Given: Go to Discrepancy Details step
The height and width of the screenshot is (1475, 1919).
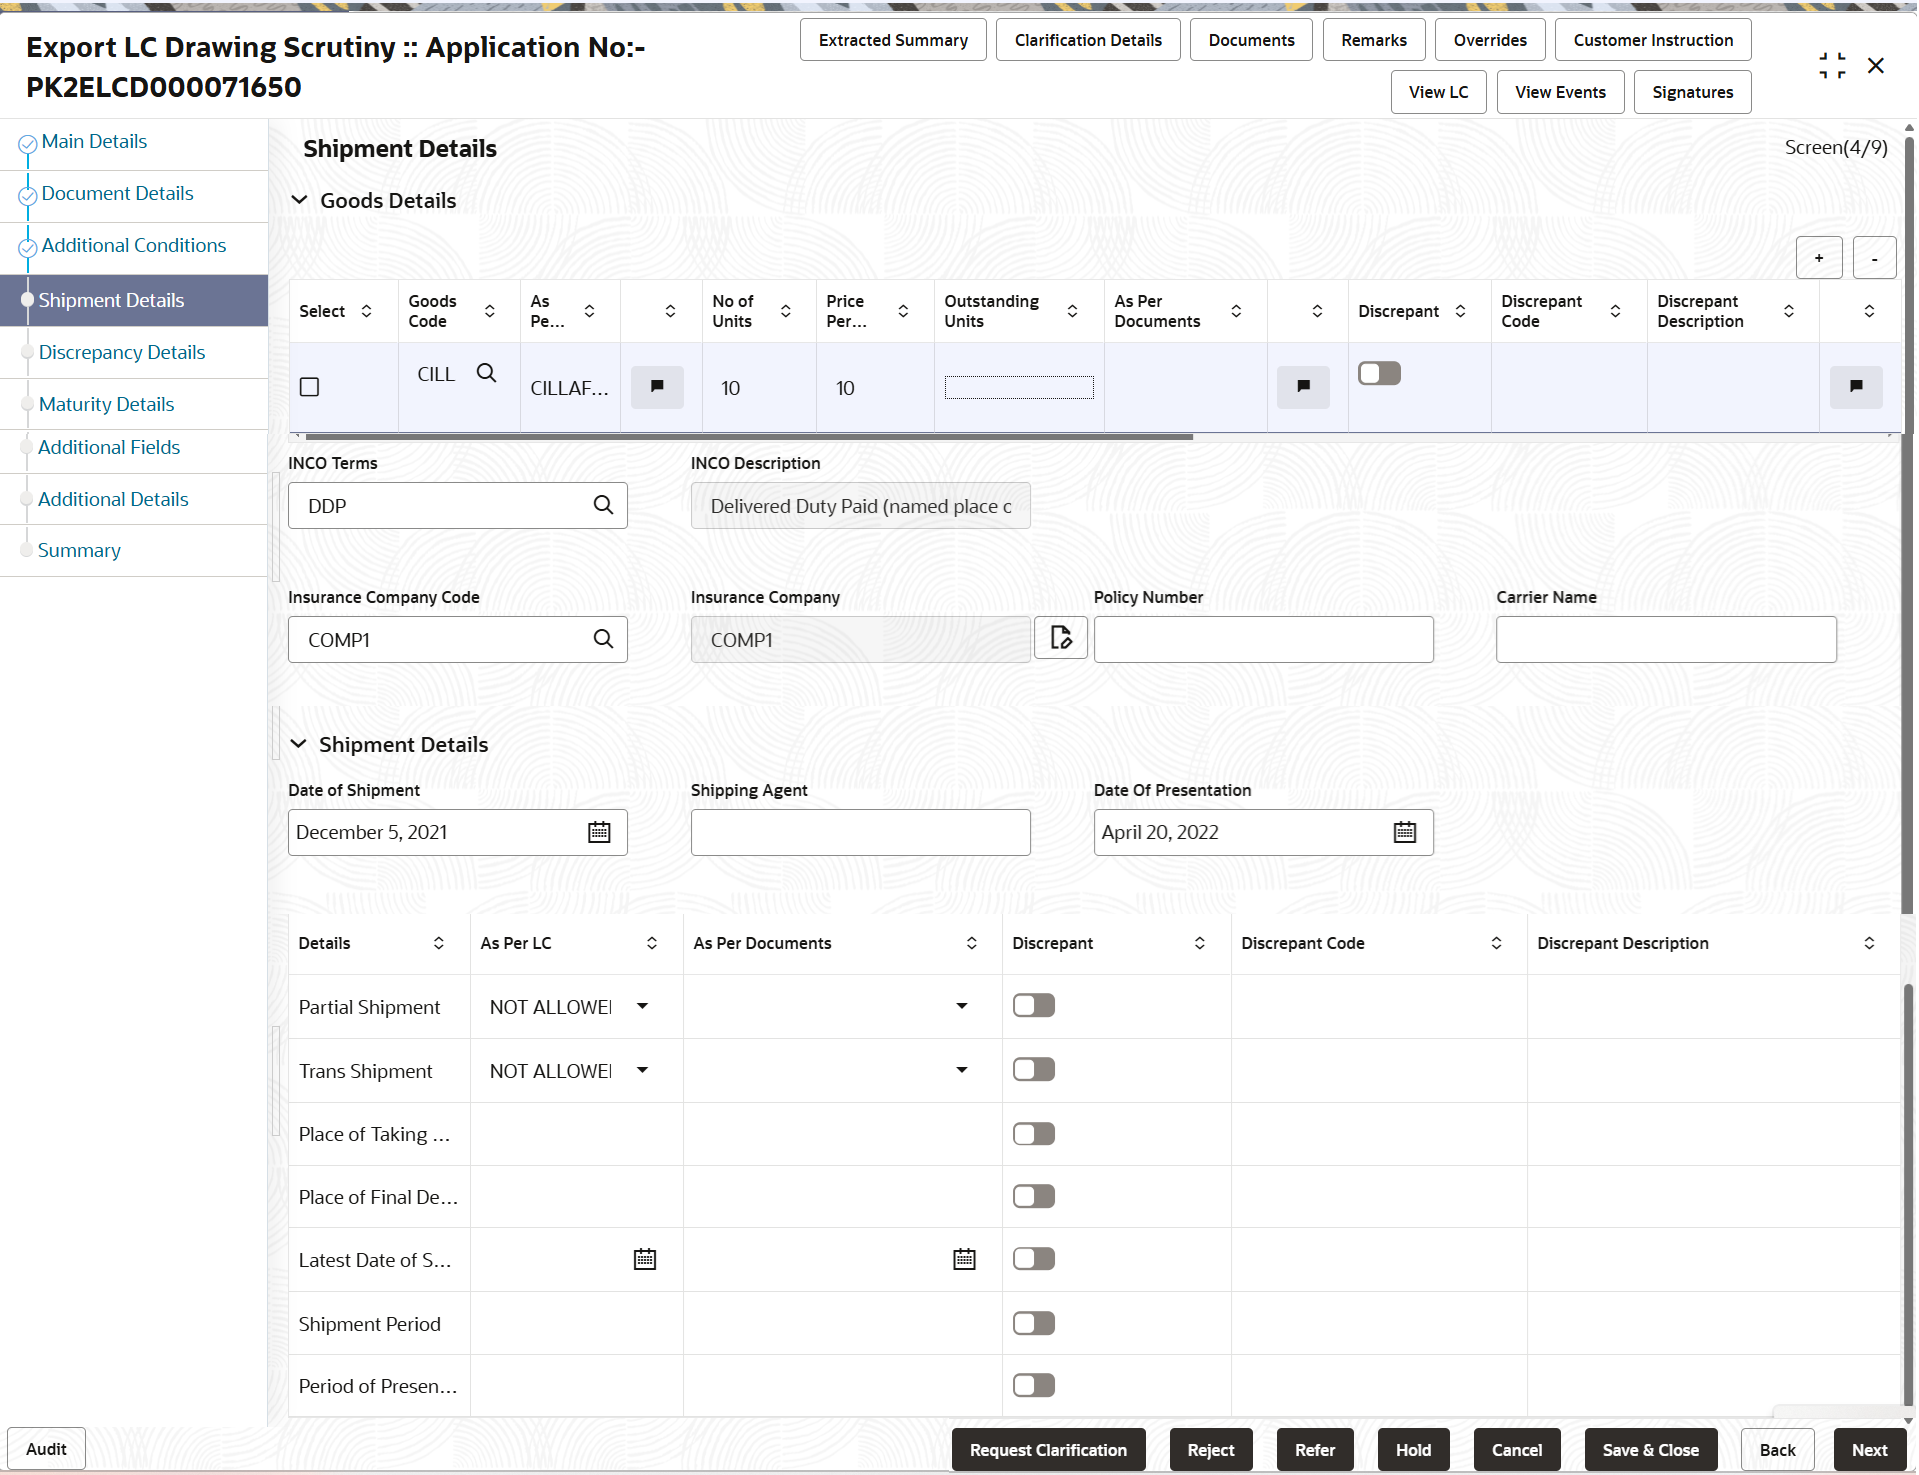Looking at the screenshot, I should pyautogui.click(x=122, y=352).
